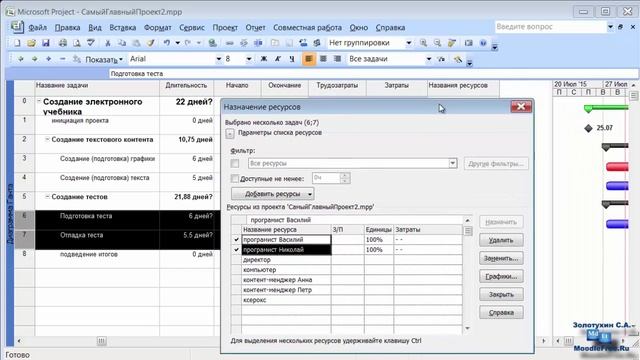The width and height of the screenshot is (640, 360).
Task: Undo the last action
Action: [167, 43]
